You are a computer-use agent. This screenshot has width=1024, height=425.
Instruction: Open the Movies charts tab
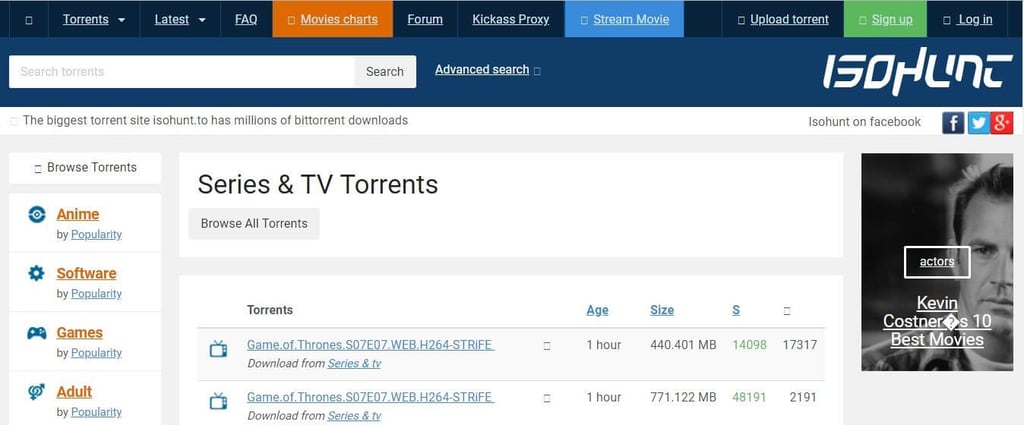(332, 19)
